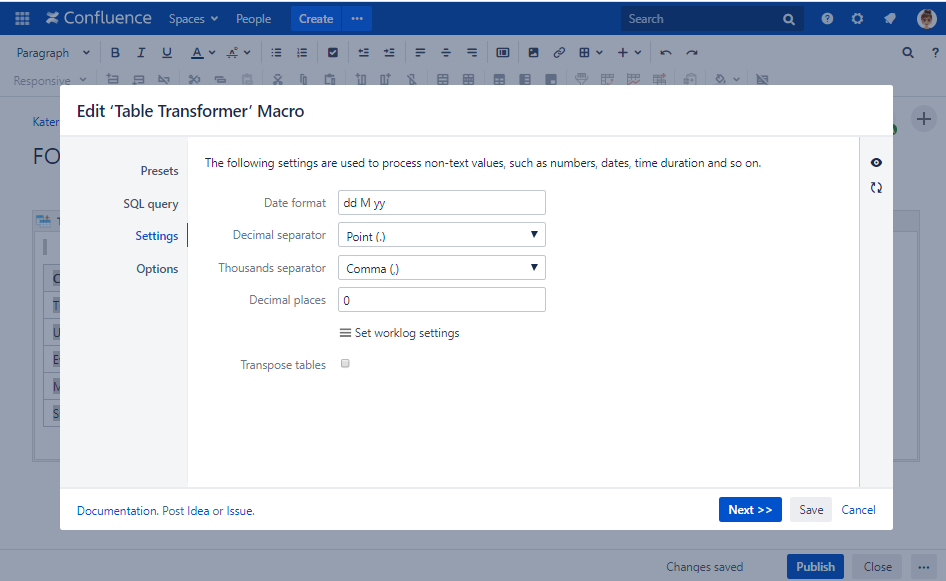This screenshot has width=946, height=581.
Task: Preview the macro output with the eye icon
Action: [876, 162]
